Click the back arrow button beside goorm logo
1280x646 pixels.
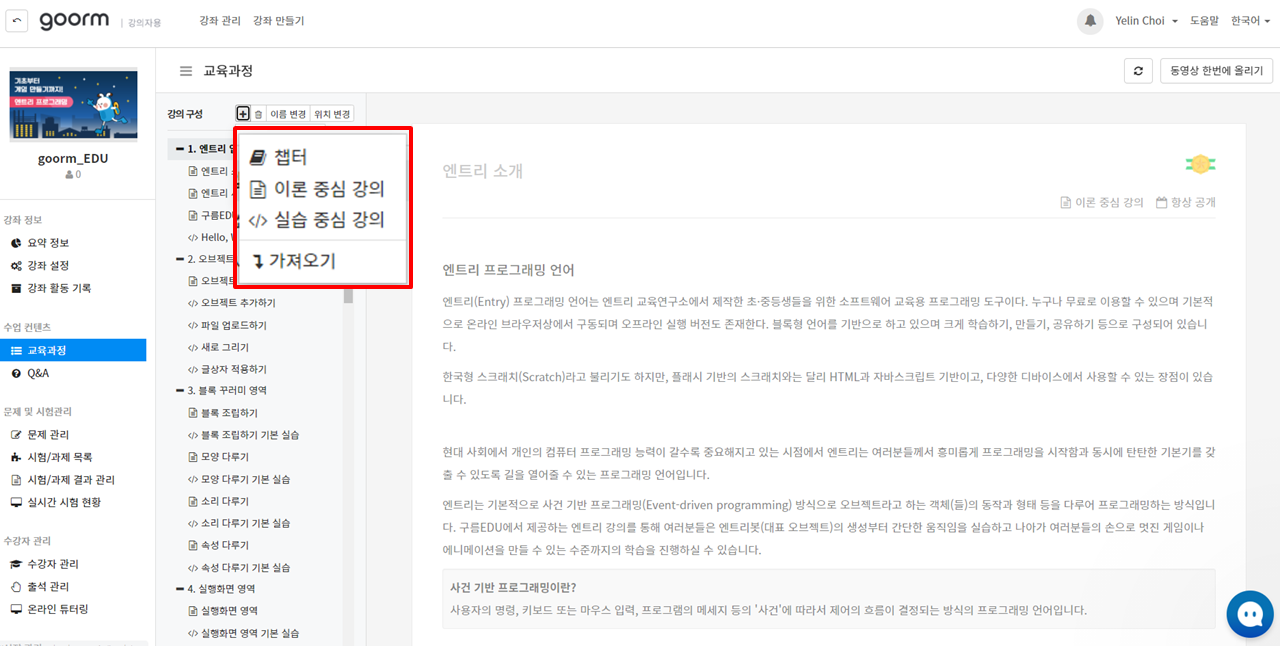tap(17, 21)
